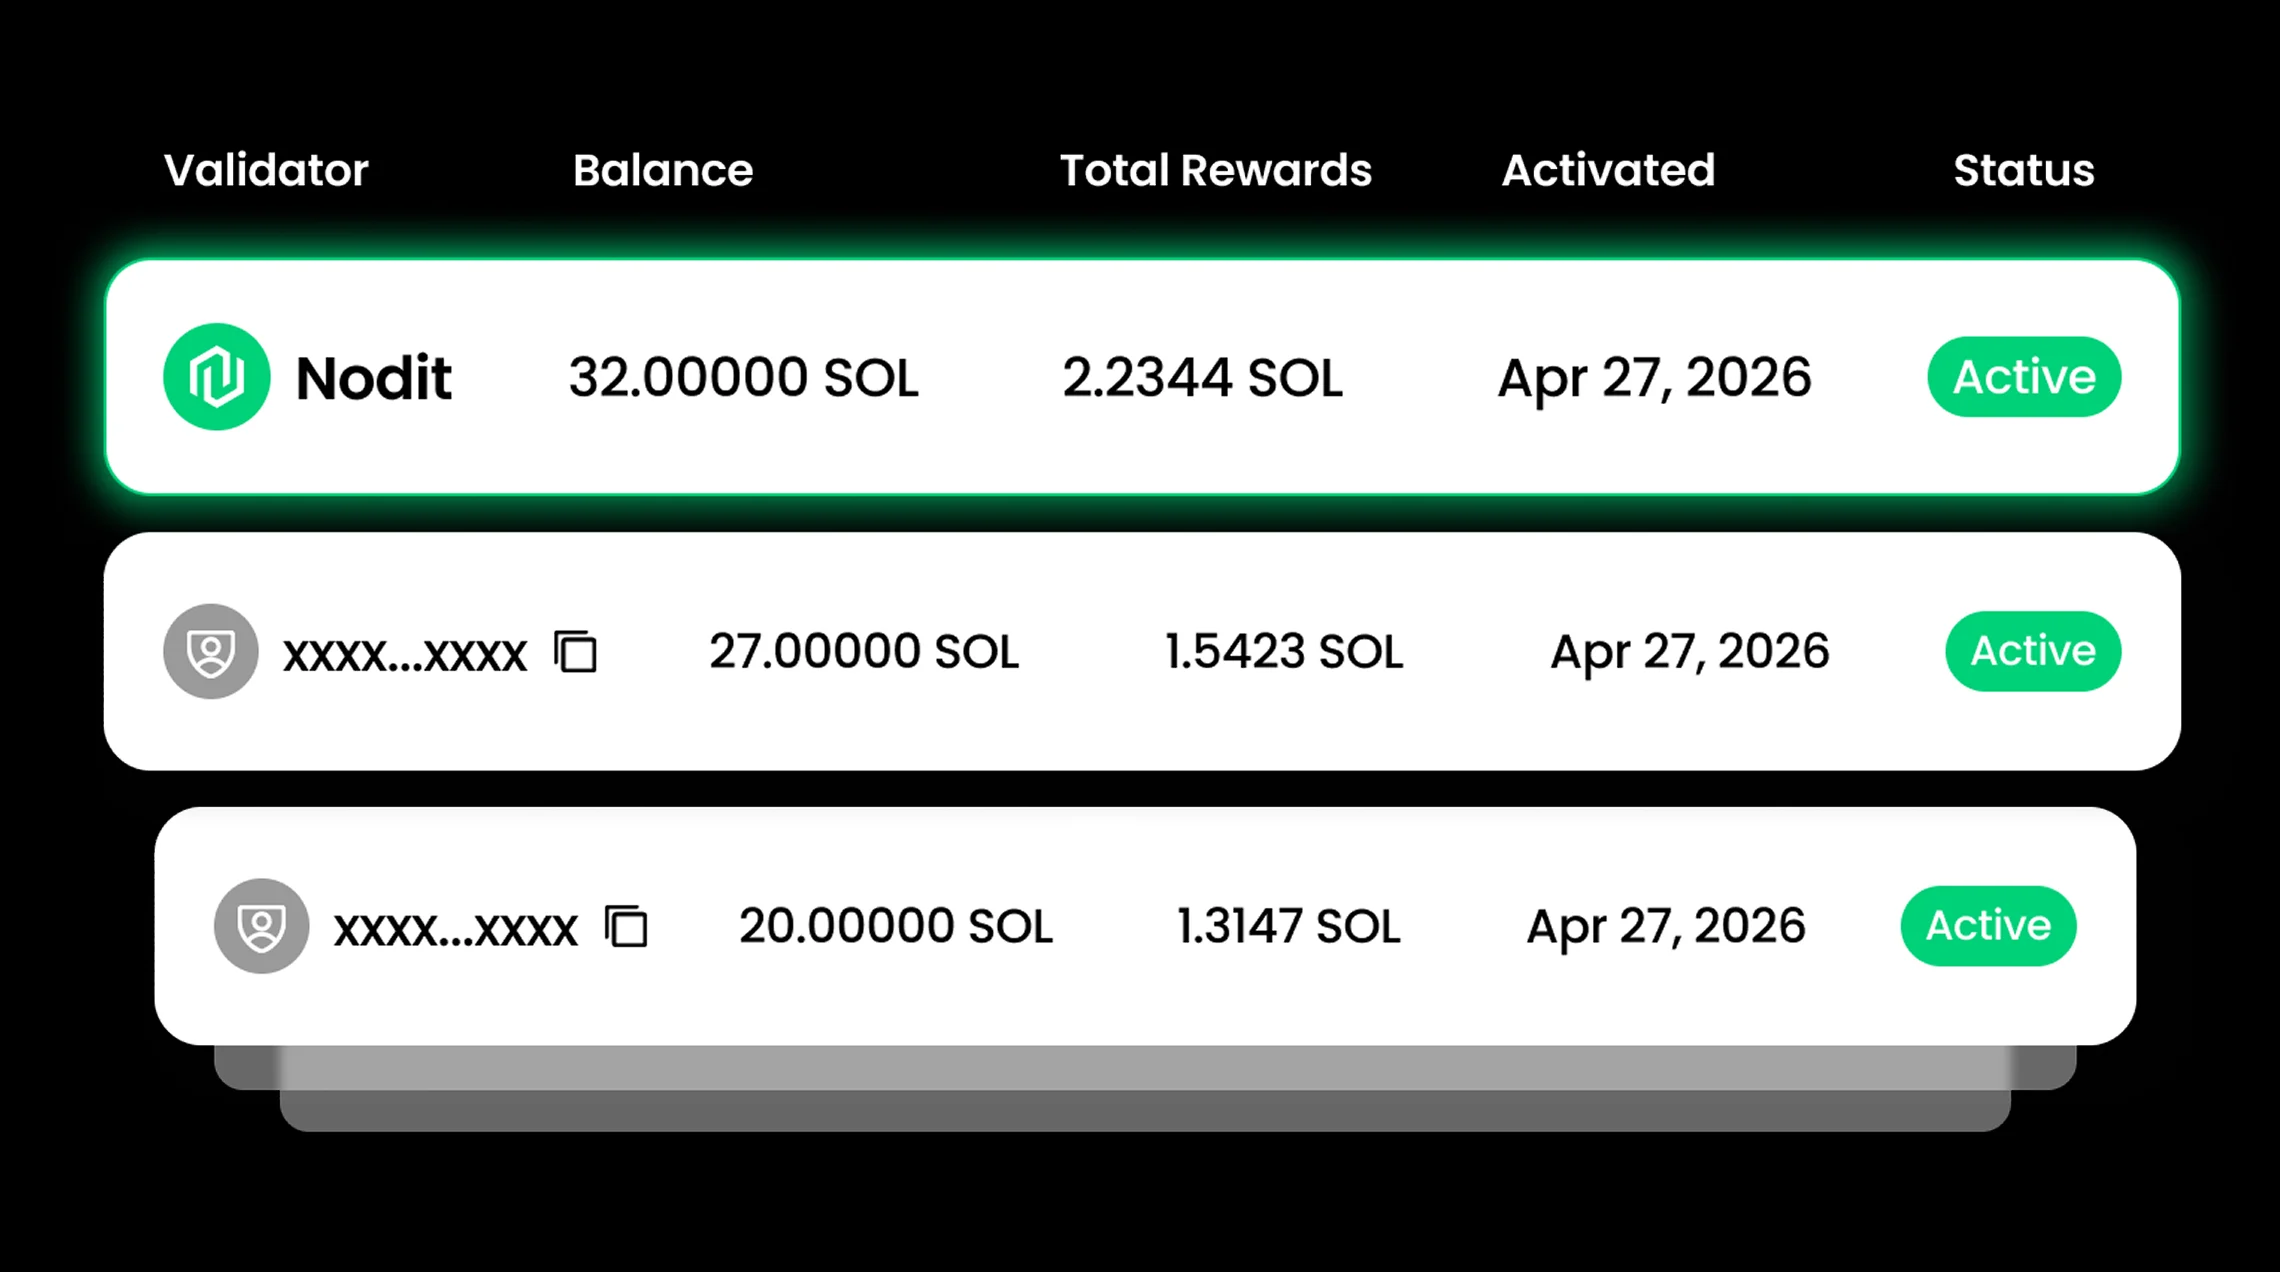Click the Apr 27, 2026 date in the Nodit row

[1654, 378]
